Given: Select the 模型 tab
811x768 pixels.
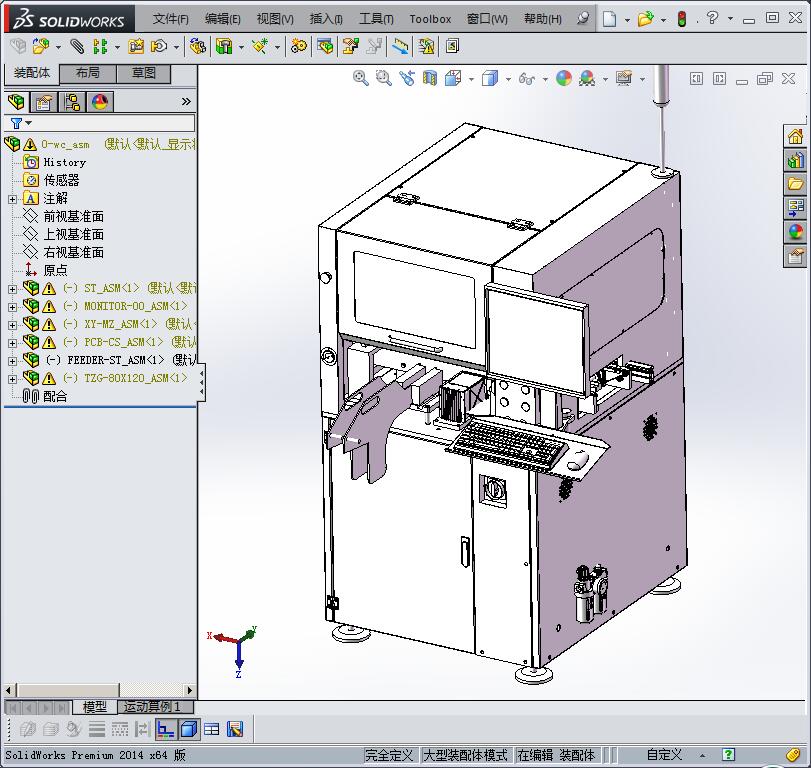Looking at the screenshot, I should tap(95, 706).
